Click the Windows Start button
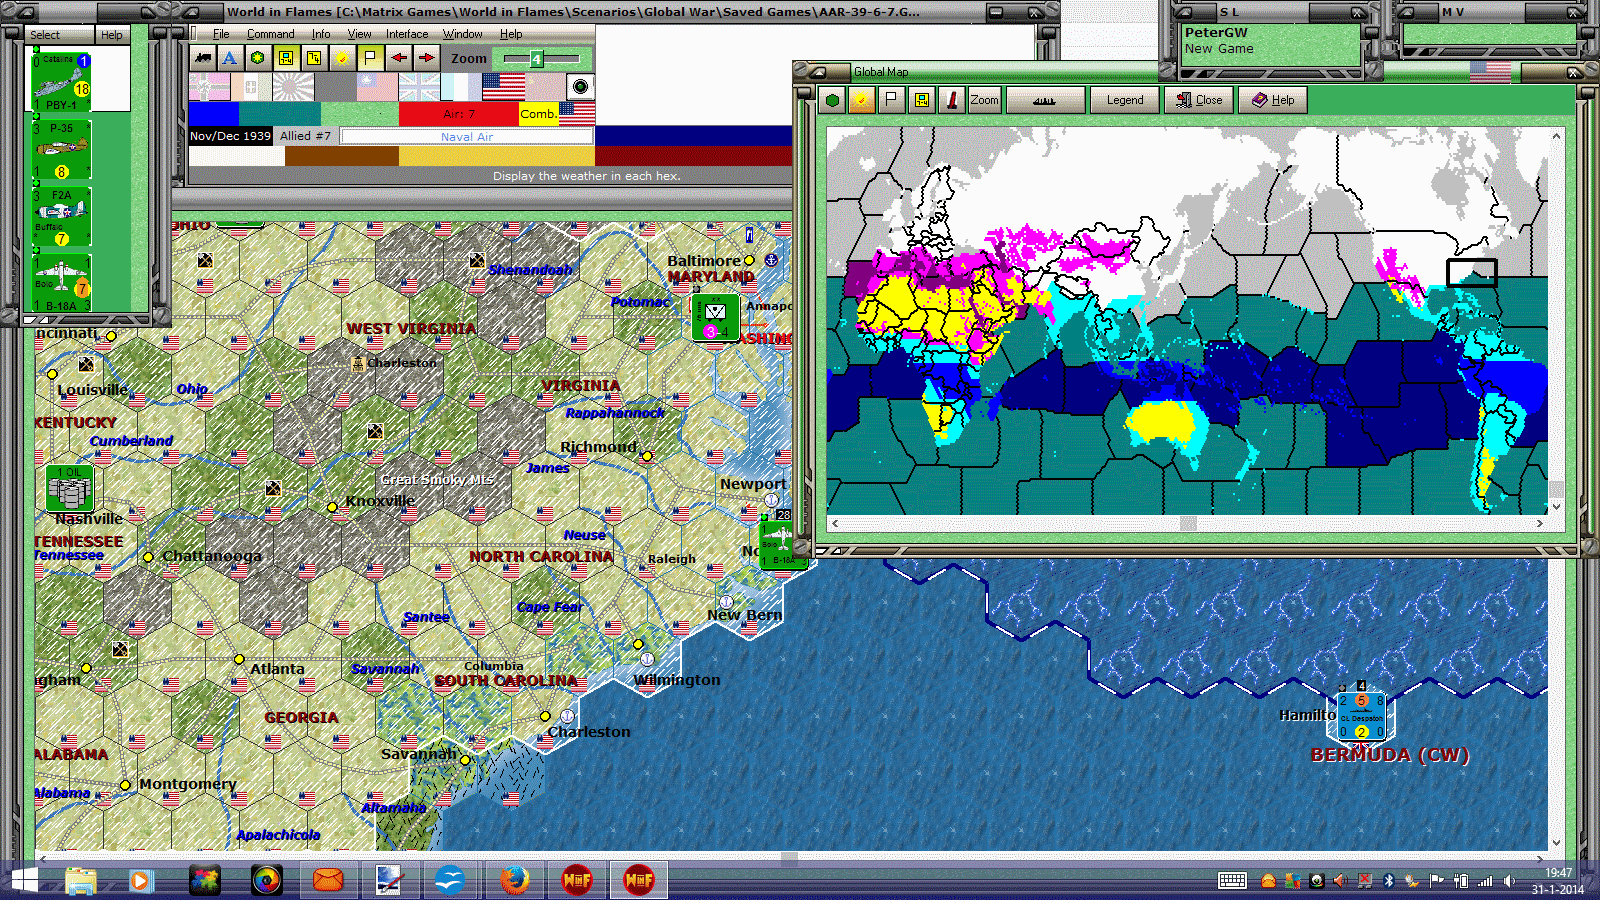The image size is (1600, 900). point(24,880)
